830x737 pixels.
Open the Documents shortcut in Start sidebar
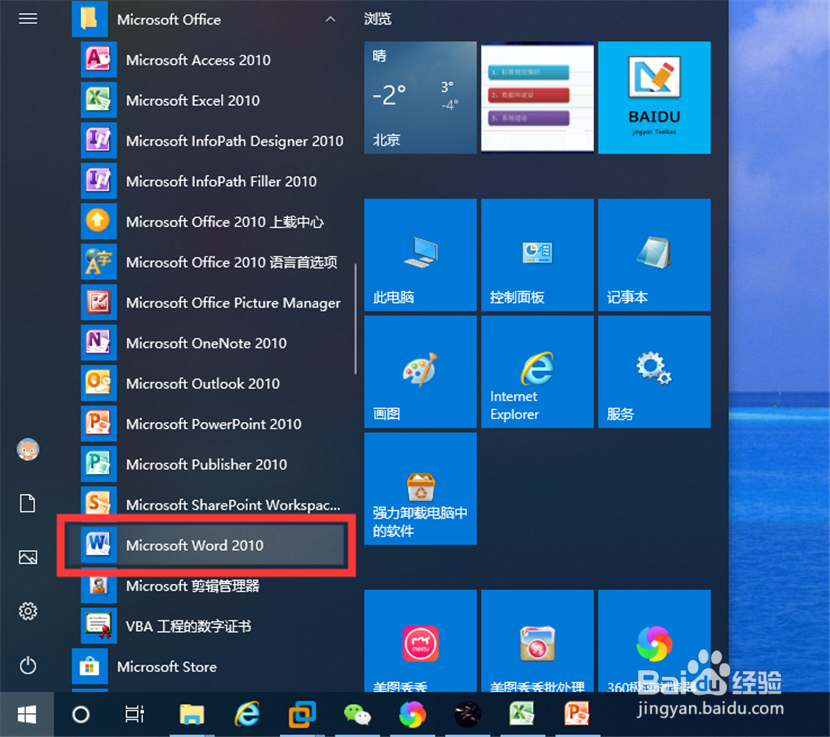click(28, 504)
